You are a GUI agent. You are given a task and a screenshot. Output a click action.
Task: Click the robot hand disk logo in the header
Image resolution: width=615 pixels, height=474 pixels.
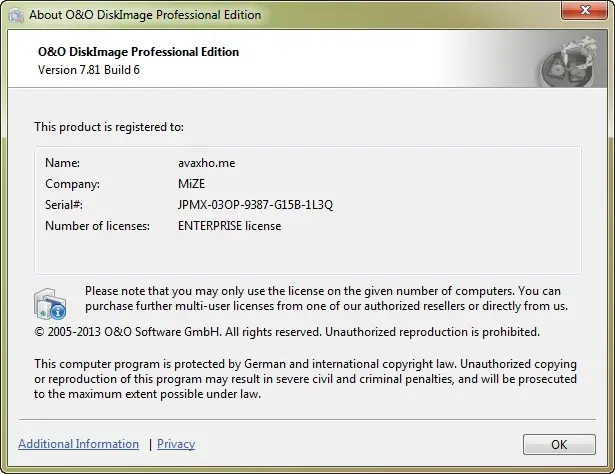[568, 61]
